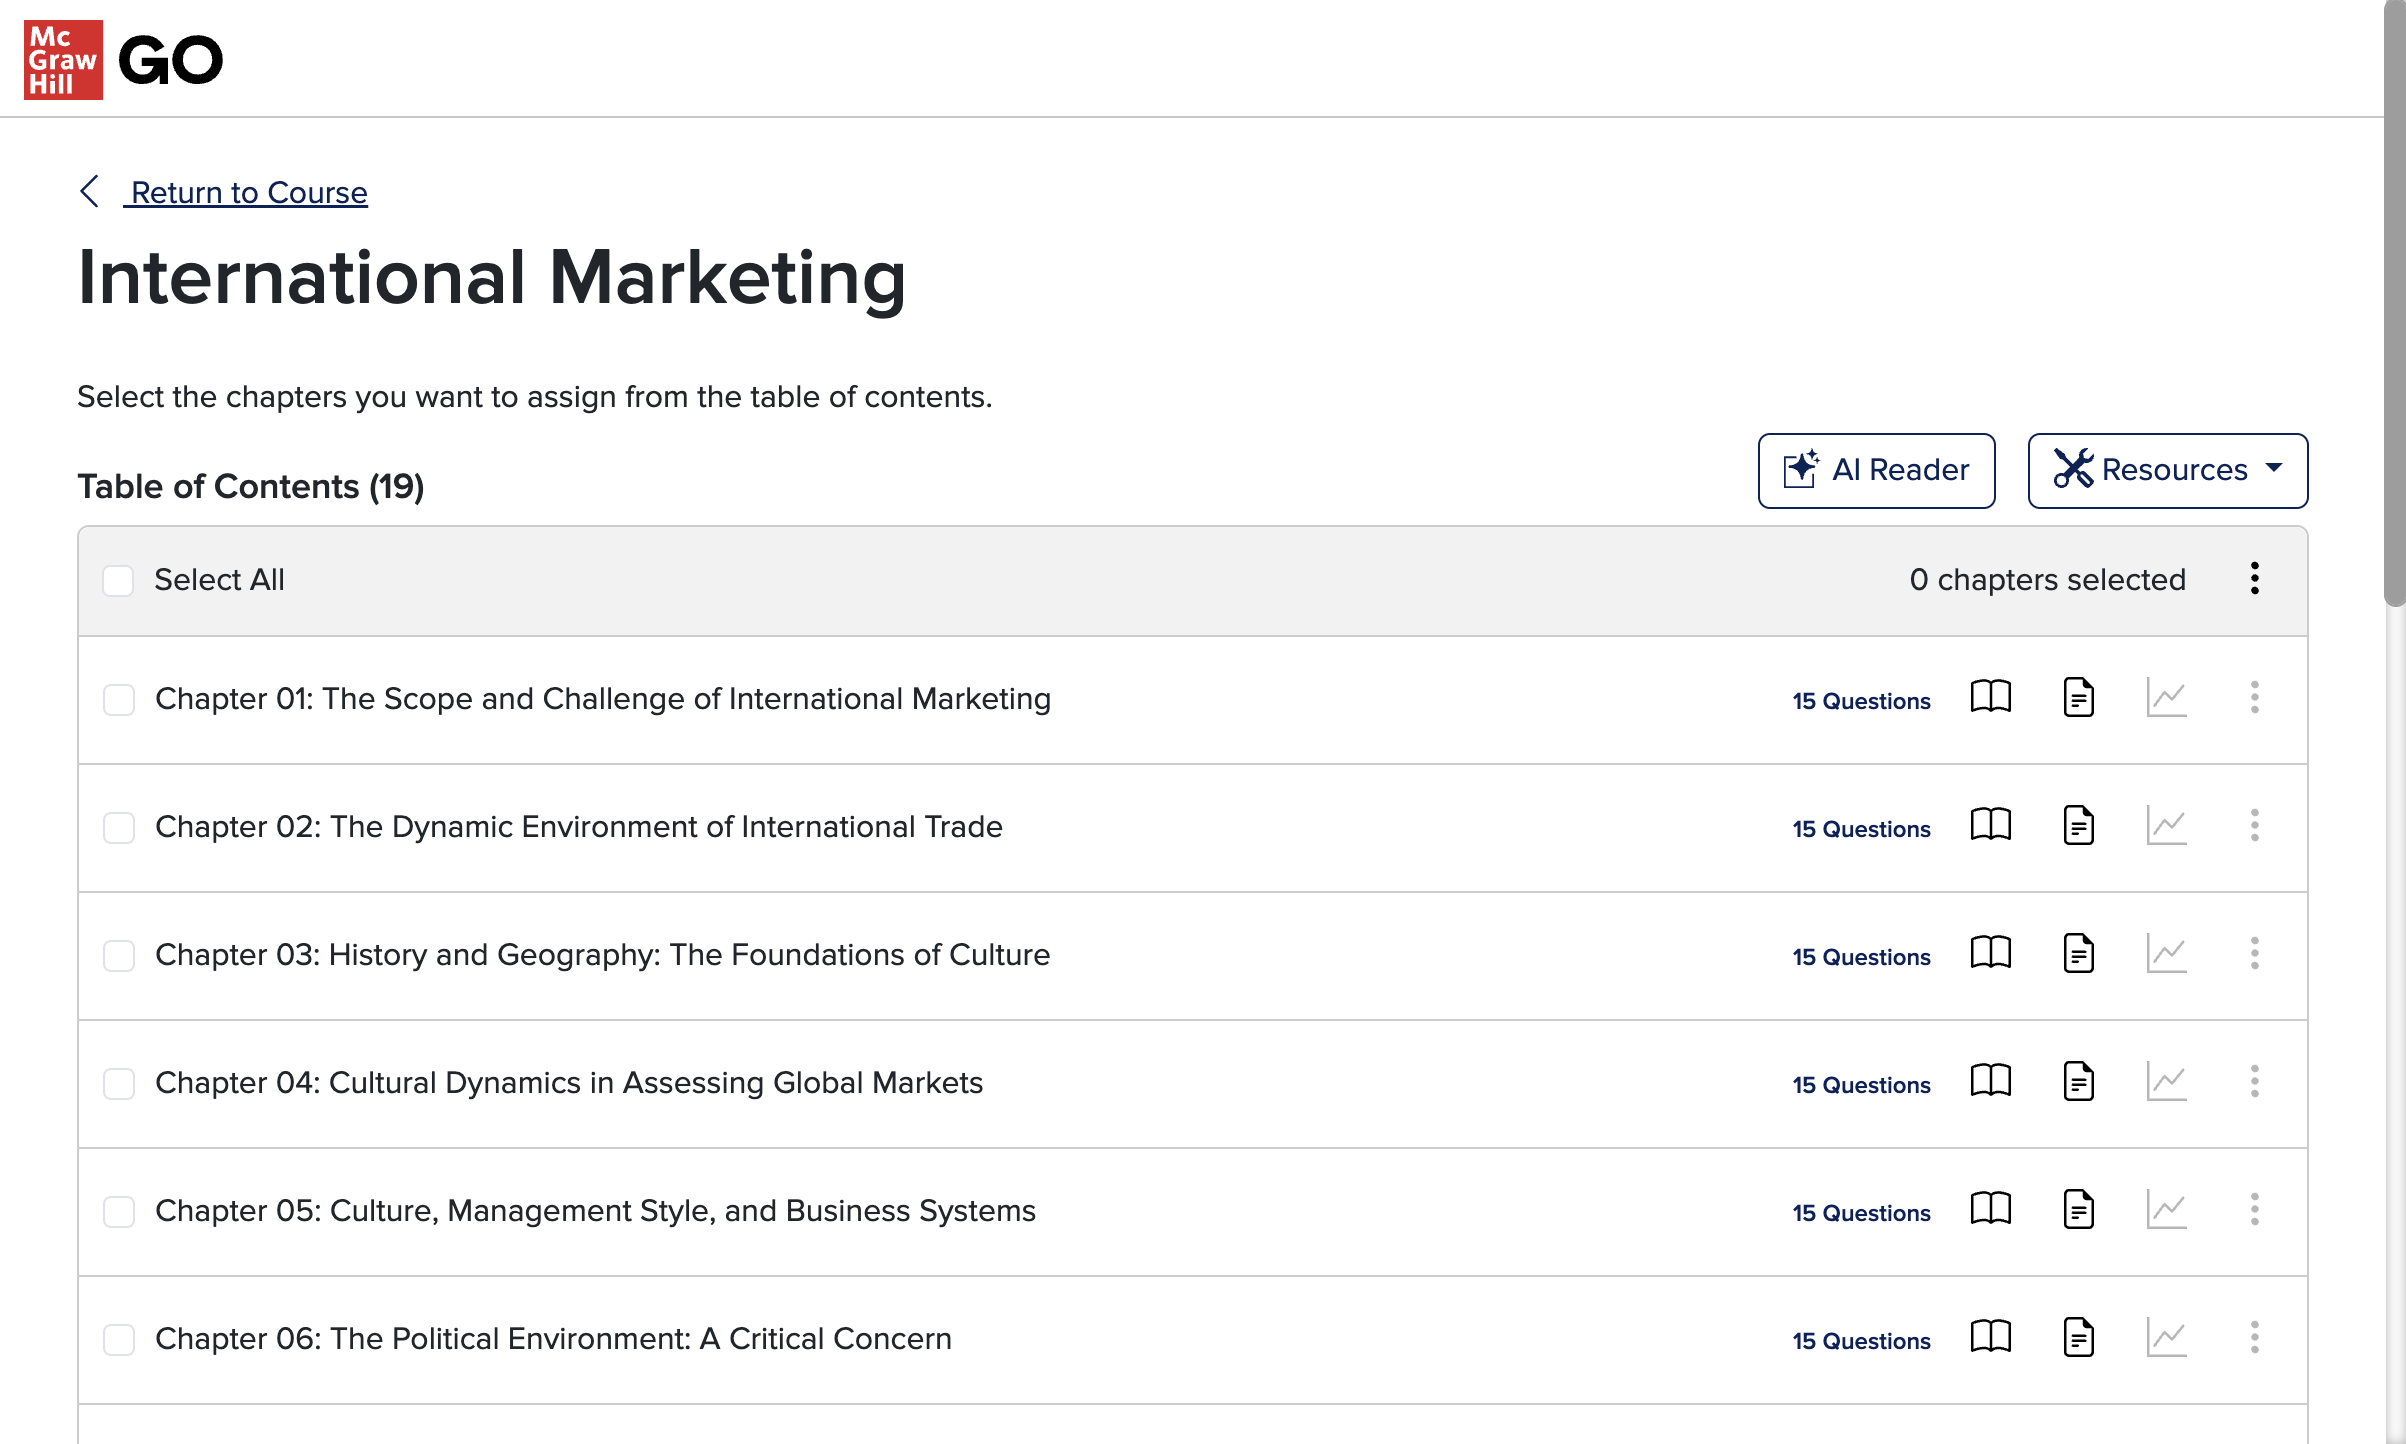Open Chapter 05 document page icon
Image resolution: width=2406 pixels, height=1444 pixels.
click(2078, 1210)
